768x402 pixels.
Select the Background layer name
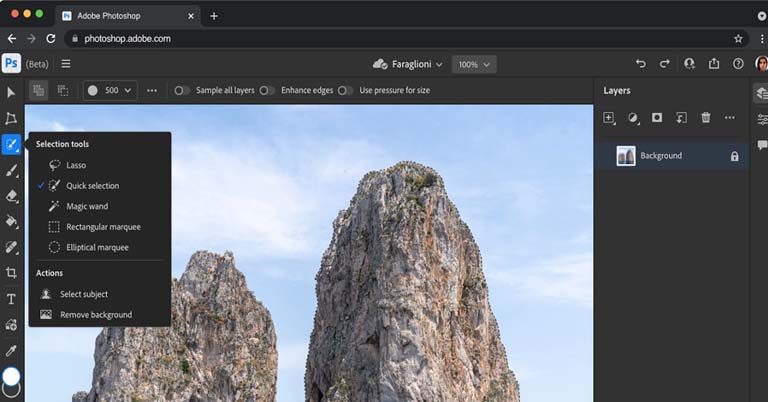click(x=661, y=156)
